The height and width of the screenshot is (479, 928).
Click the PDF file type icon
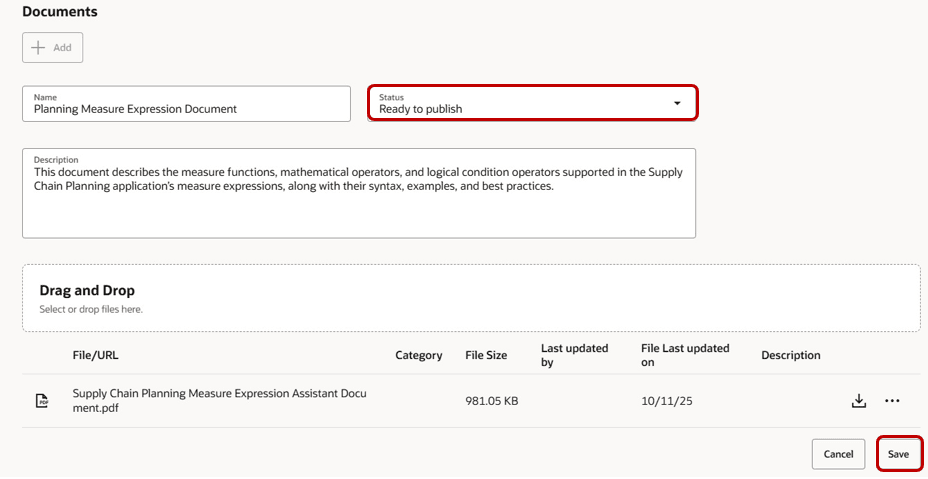pos(42,401)
